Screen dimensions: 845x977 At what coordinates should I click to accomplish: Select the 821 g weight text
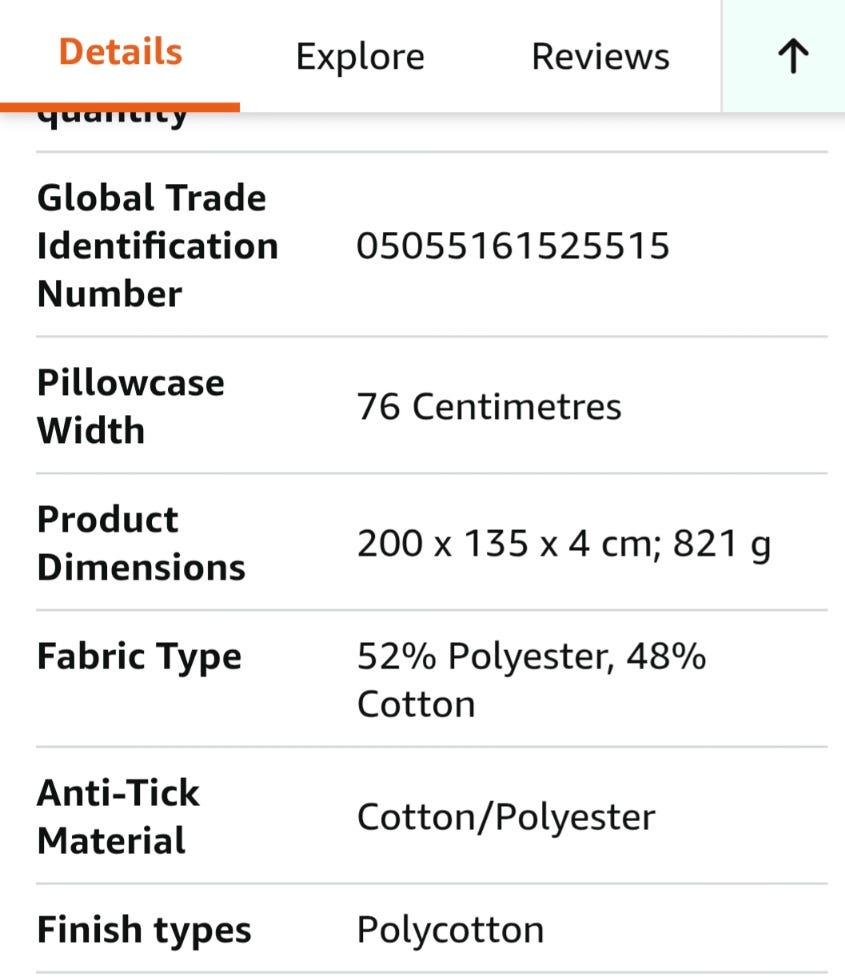[722, 544]
